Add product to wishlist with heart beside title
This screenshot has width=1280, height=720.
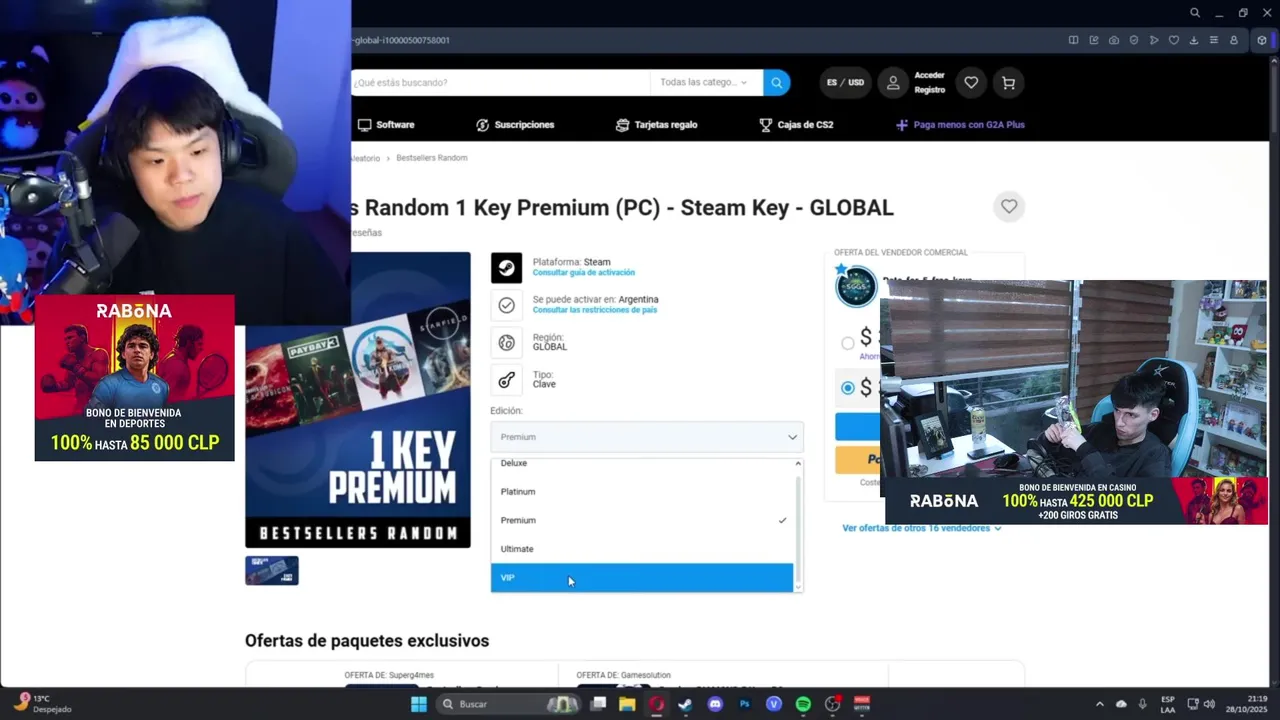(x=1009, y=206)
